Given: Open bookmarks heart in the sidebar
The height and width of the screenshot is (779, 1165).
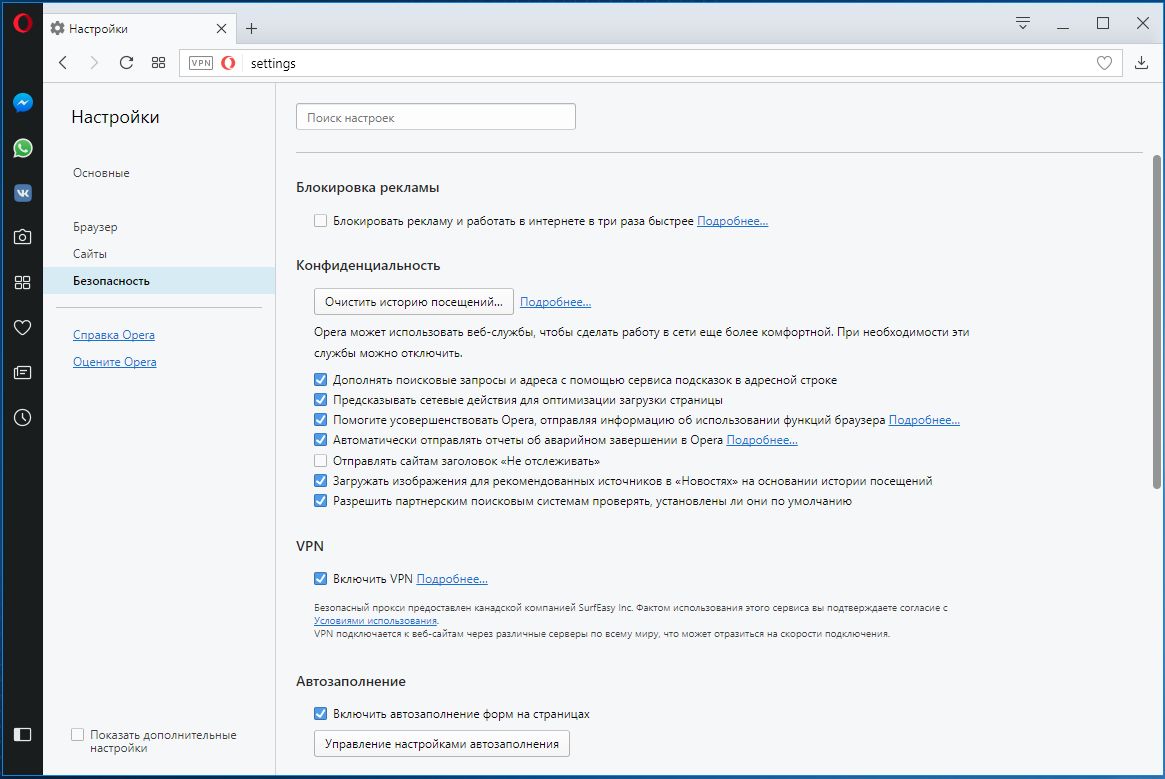Looking at the screenshot, I should pos(22,327).
